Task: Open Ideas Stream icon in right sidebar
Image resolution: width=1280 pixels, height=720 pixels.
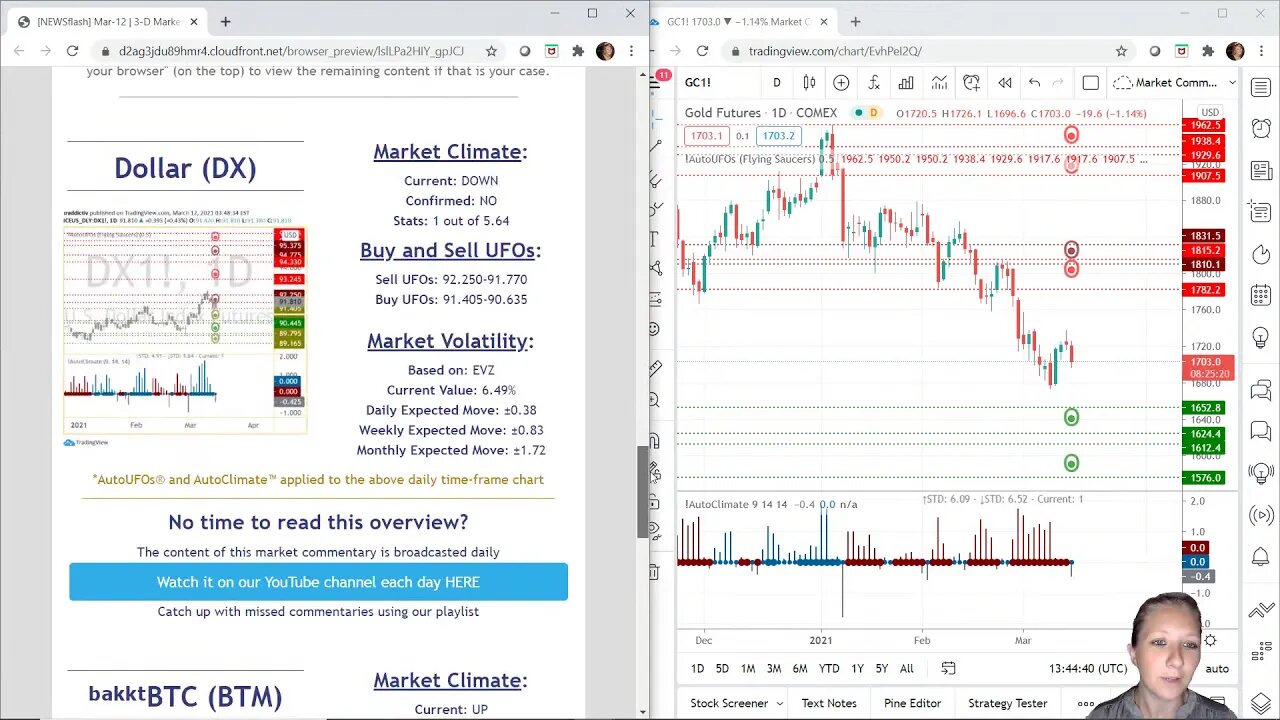Action: [1260, 473]
